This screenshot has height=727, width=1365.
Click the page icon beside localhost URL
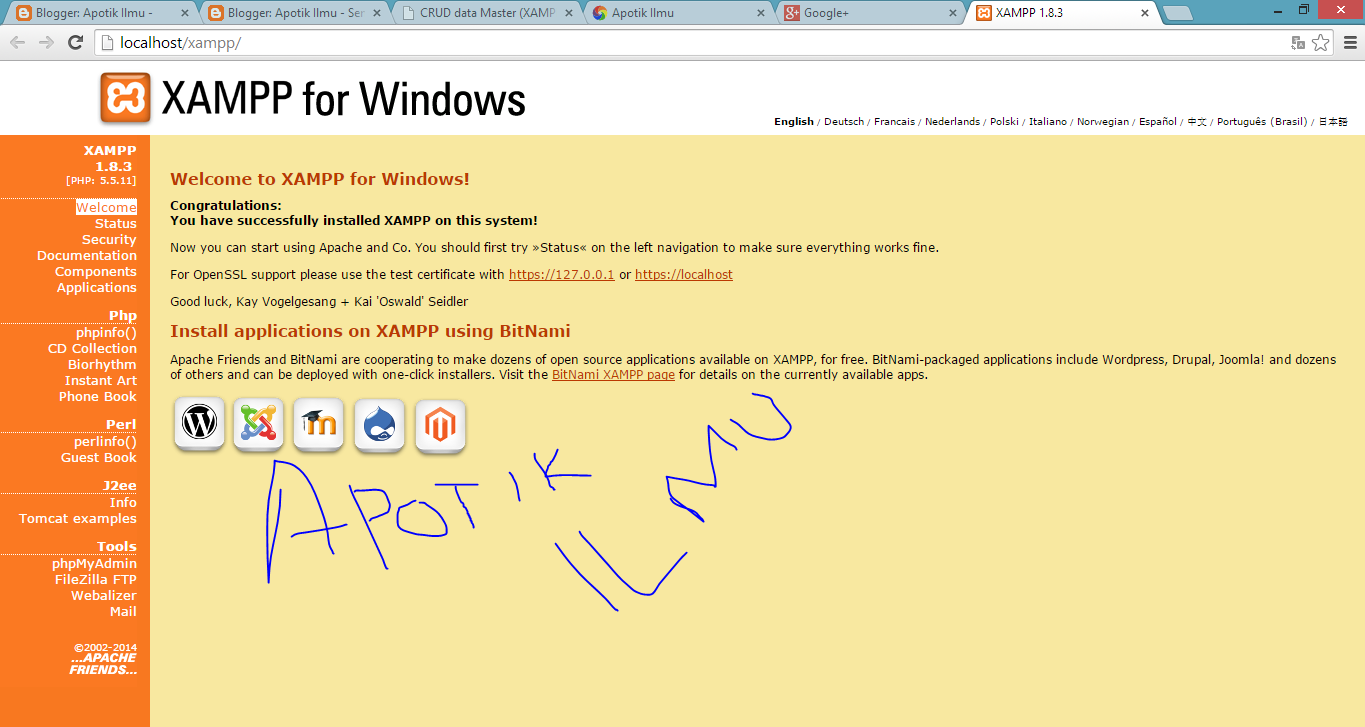pos(108,43)
